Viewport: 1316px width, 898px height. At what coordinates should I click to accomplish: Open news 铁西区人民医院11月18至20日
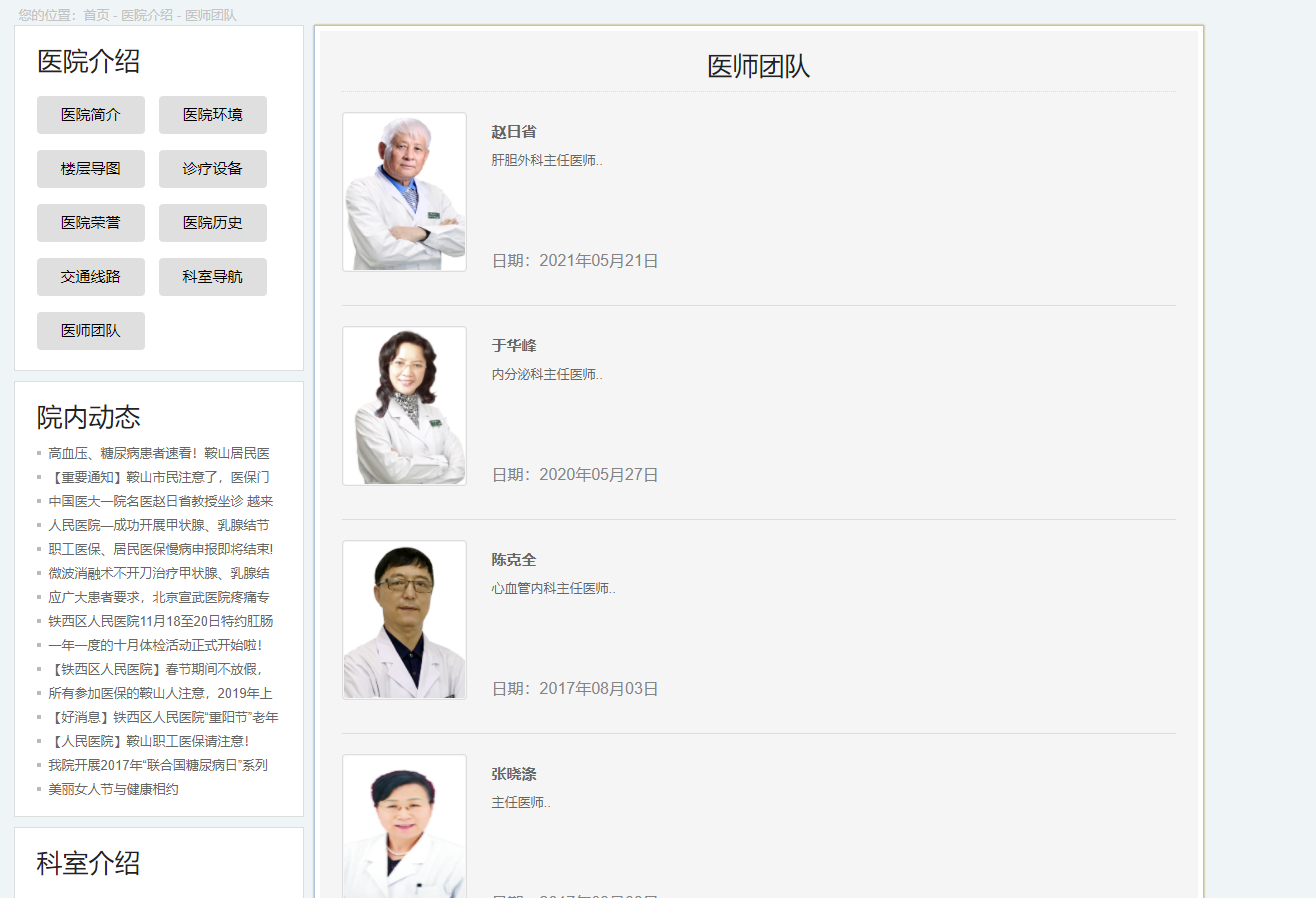(161, 621)
